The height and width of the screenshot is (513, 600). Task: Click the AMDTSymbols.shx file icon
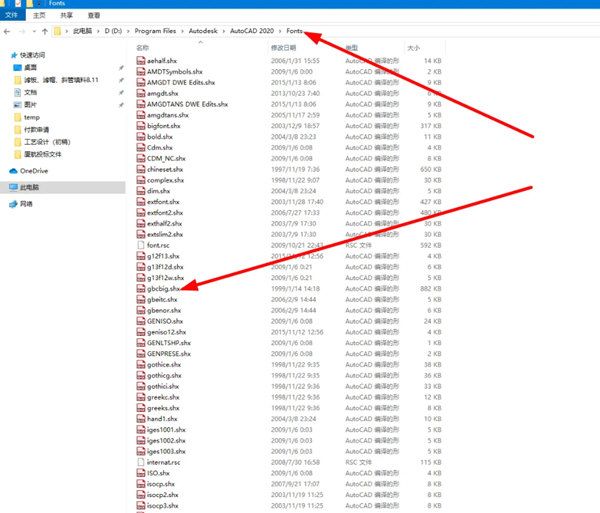tap(141, 72)
